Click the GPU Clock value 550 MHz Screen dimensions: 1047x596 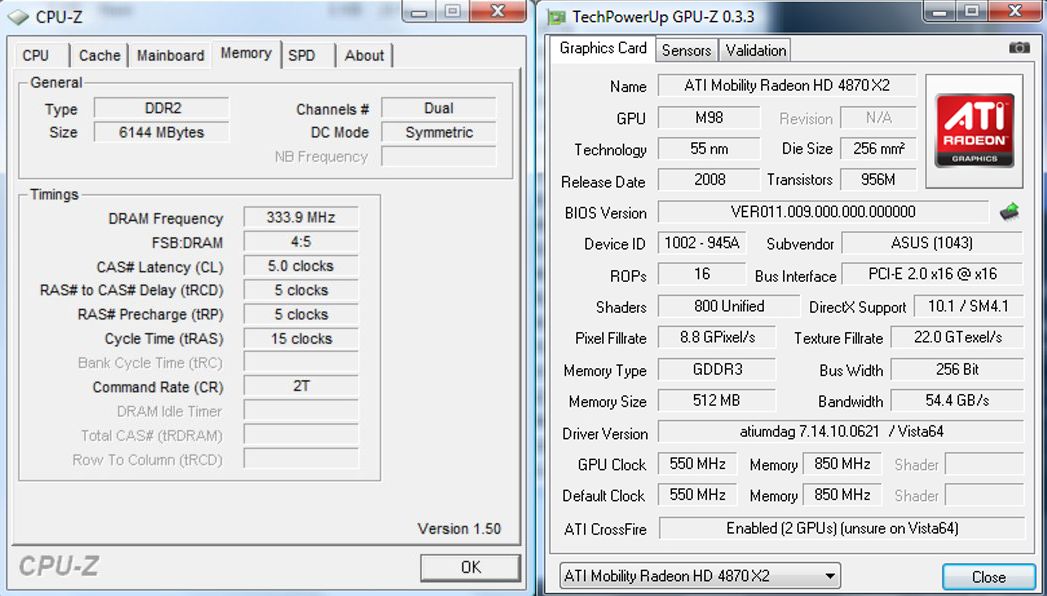697,463
